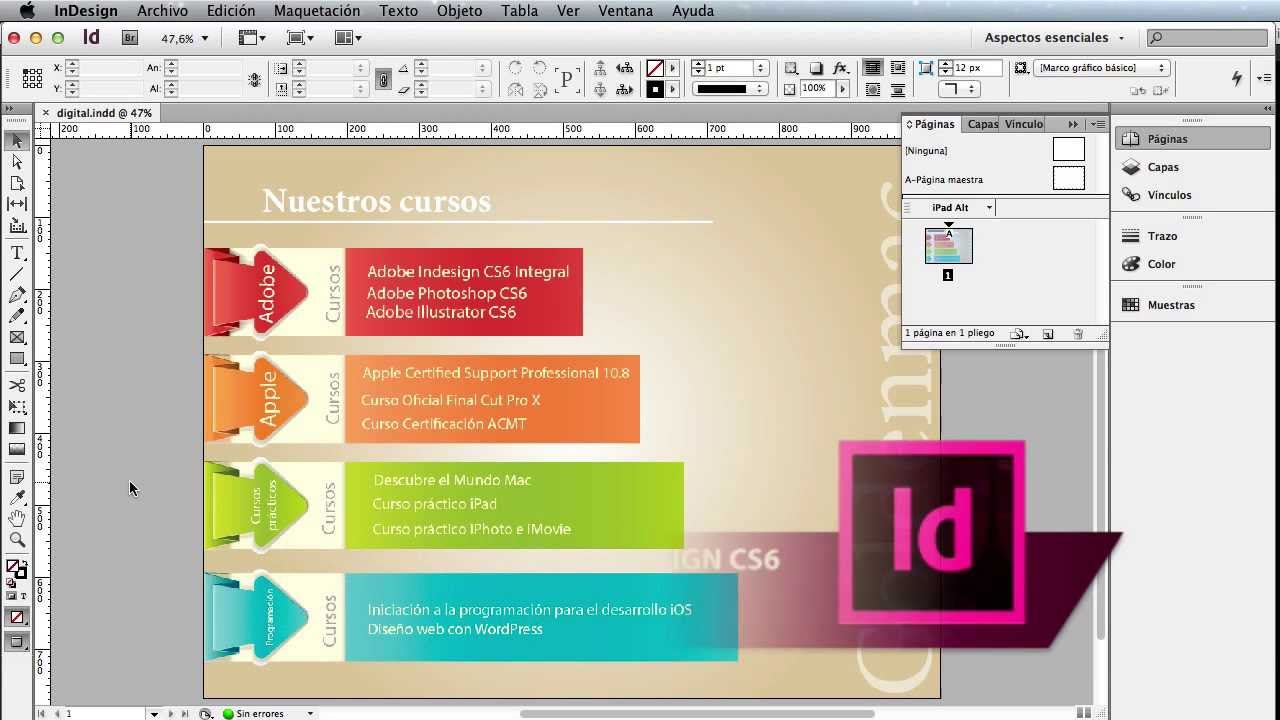Click the opacity 100% field
The image size is (1280, 720).
(816, 89)
